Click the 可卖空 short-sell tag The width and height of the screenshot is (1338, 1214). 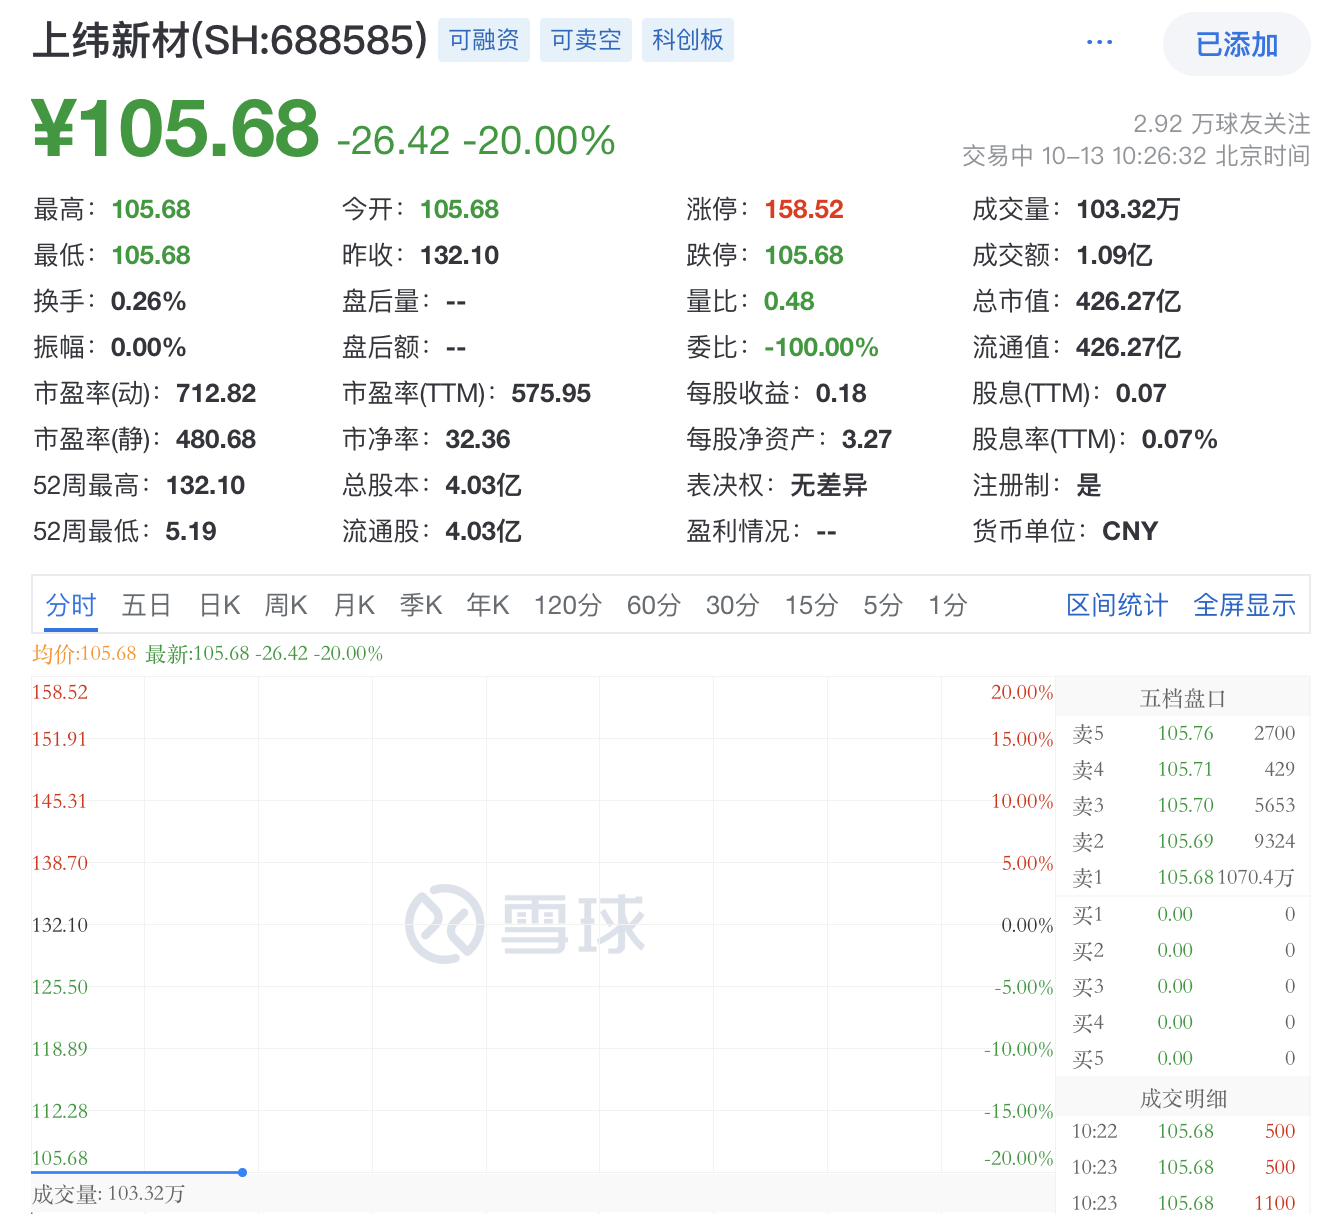[586, 40]
